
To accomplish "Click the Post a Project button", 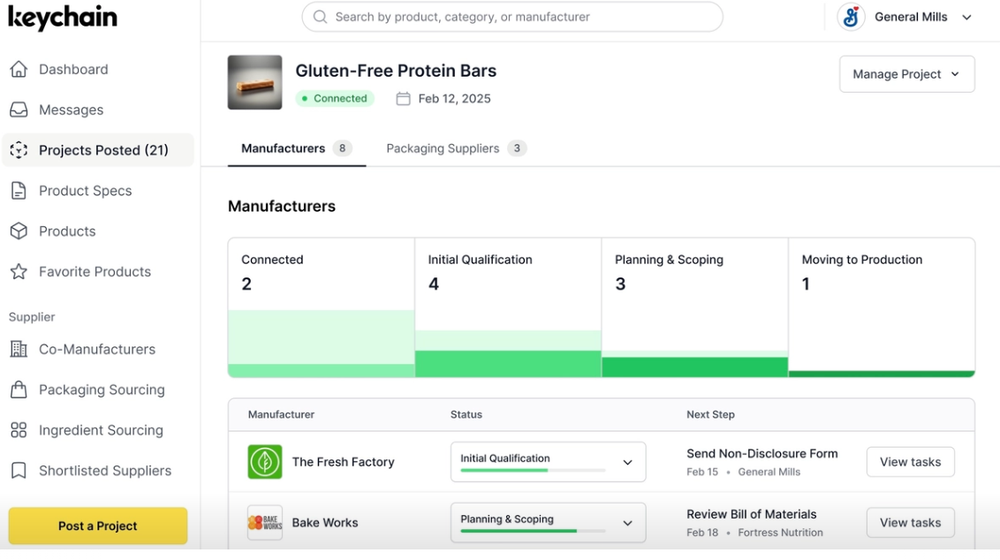I will [98, 526].
